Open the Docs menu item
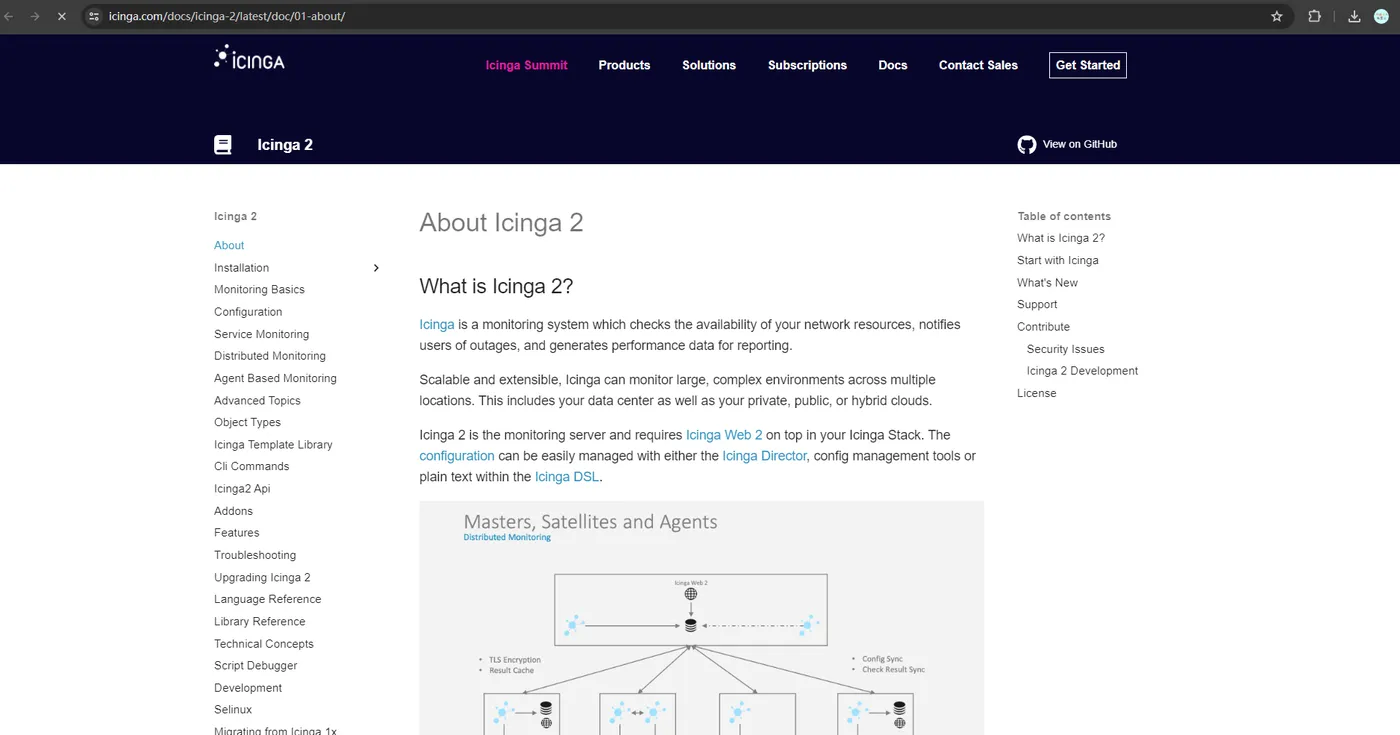Viewport: 1400px width, 735px height. 893,65
